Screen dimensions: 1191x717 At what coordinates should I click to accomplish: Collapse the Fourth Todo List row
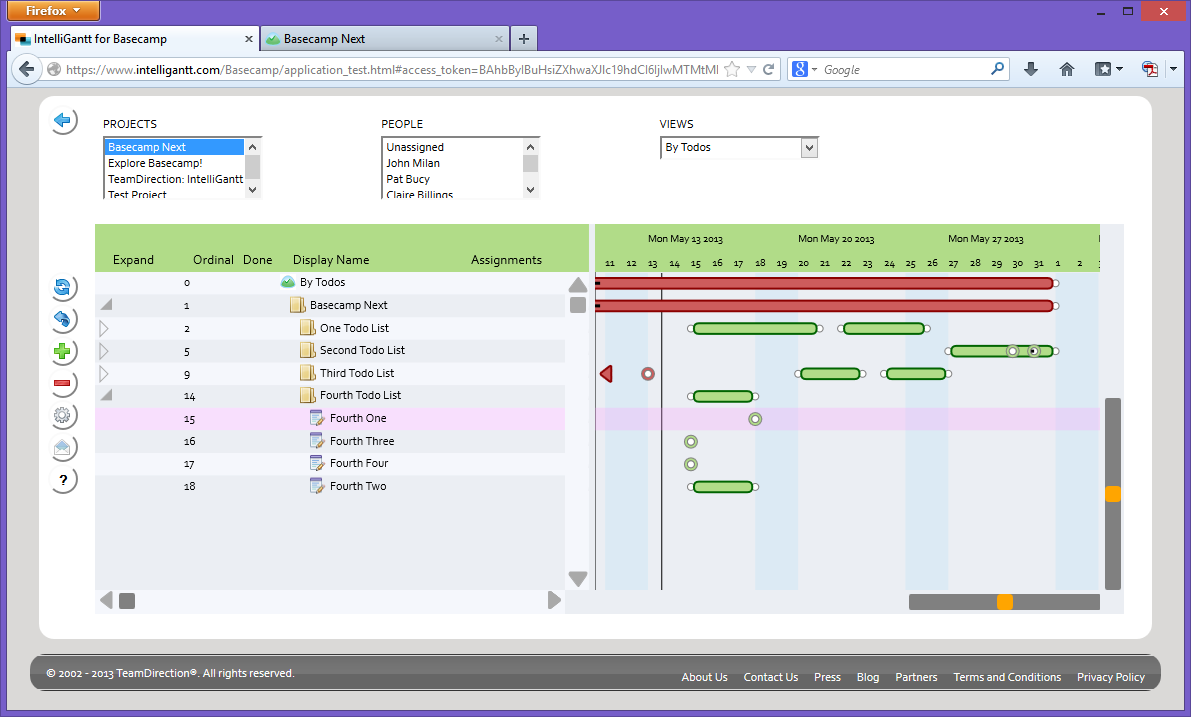pos(106,395)
